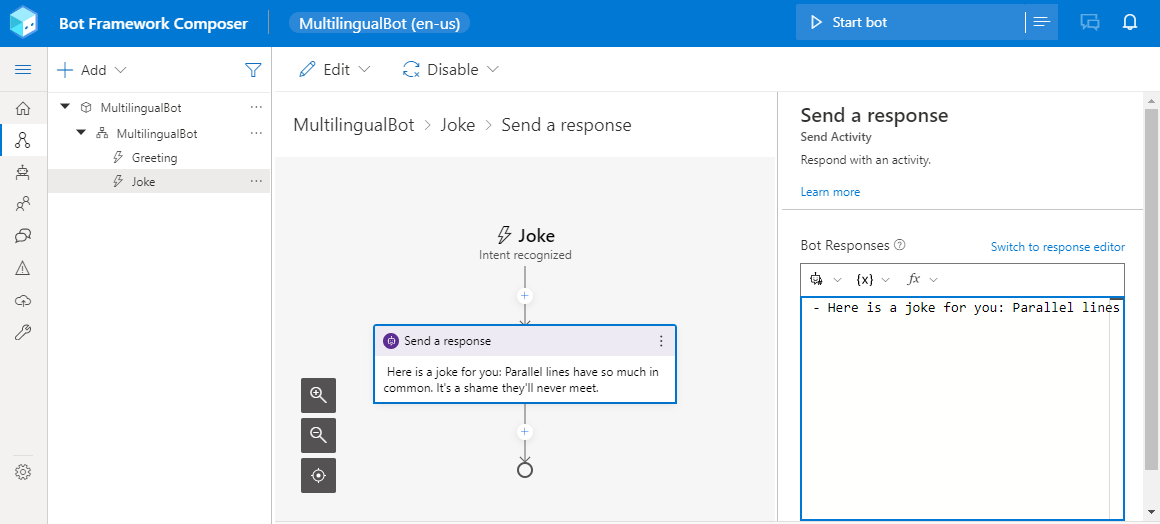Viewport: 1160px width, 524px height.
Task: Open the Home page icon in sidebar
Action: [x=23, y=108]
